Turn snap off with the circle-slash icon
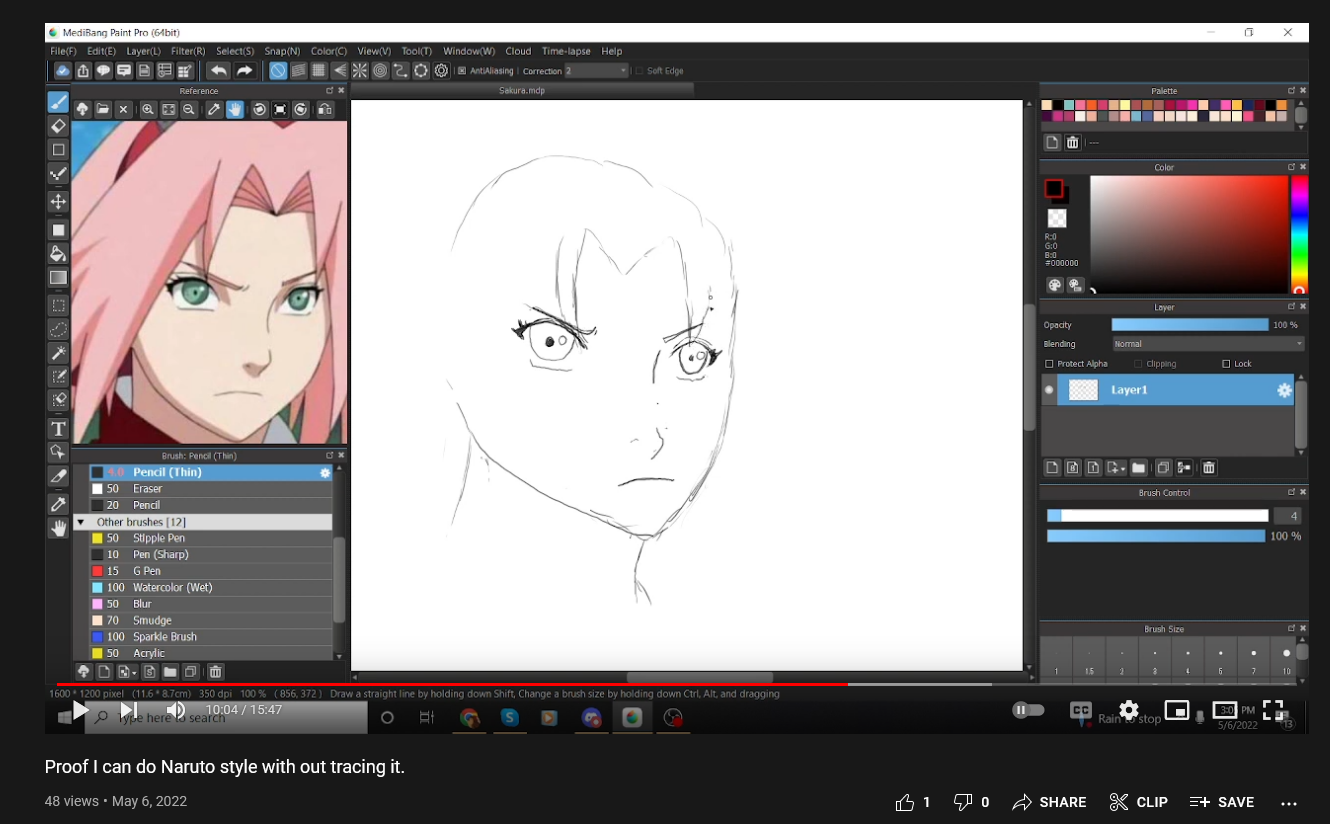The image size is (1330, 824). [278, 70]
